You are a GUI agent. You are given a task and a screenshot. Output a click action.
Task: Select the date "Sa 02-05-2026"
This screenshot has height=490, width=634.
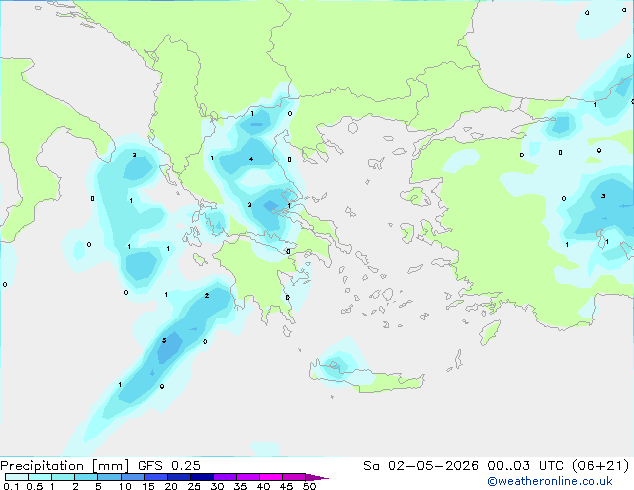click(x=421, y=465)
